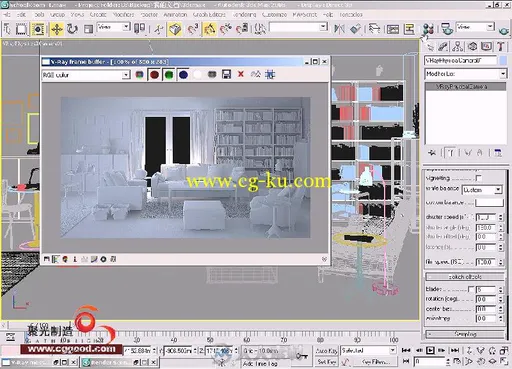512x369 pixels.
Task: Click the blue channel button in V-Ray frame buffer
Action: [x=183, y=75]
